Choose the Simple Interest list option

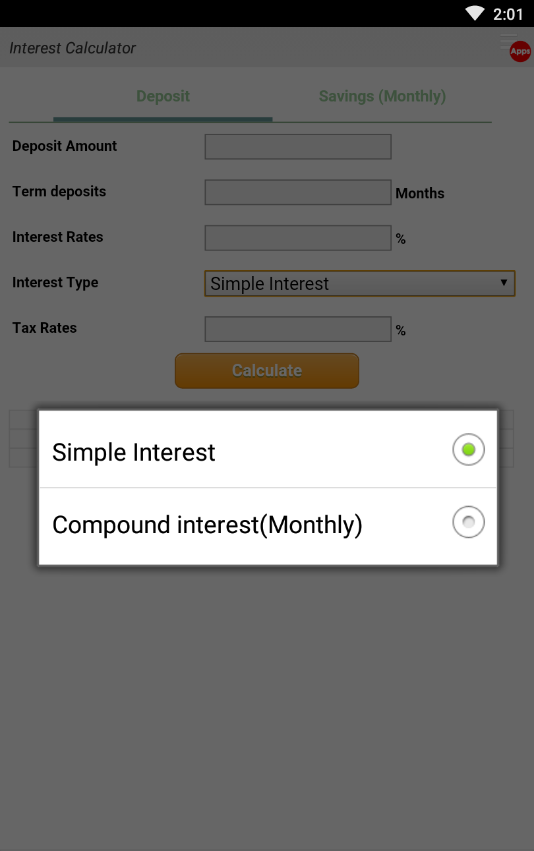coord(268,450)
